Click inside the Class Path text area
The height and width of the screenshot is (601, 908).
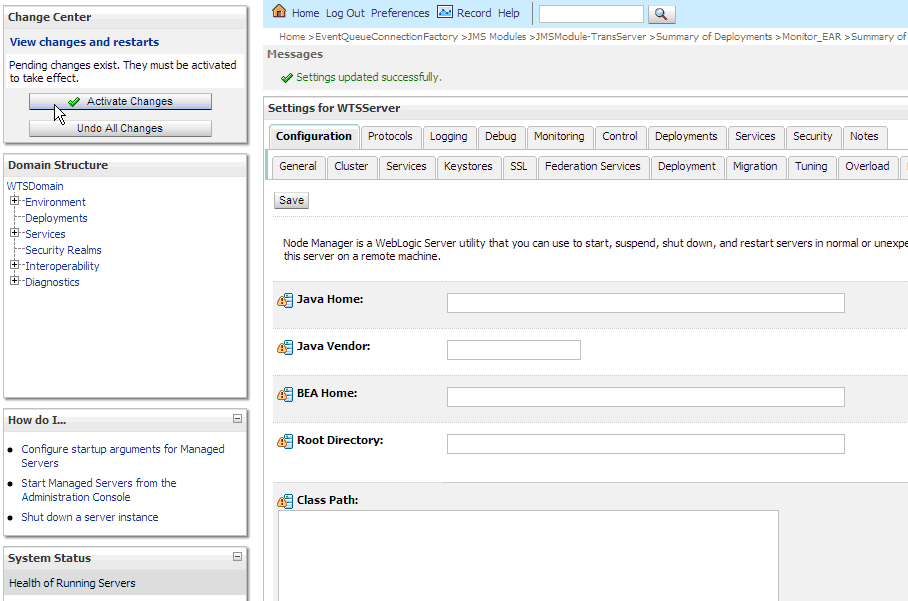528,556
